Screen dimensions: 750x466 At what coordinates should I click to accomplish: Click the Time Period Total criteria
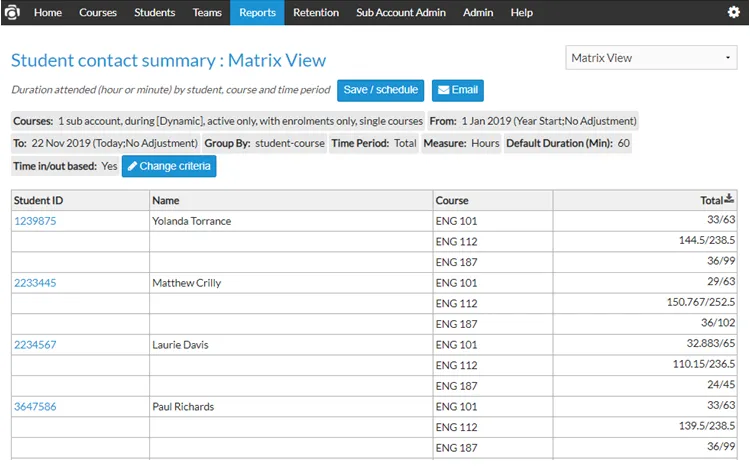pyautogui.click(x=374, y=143)
